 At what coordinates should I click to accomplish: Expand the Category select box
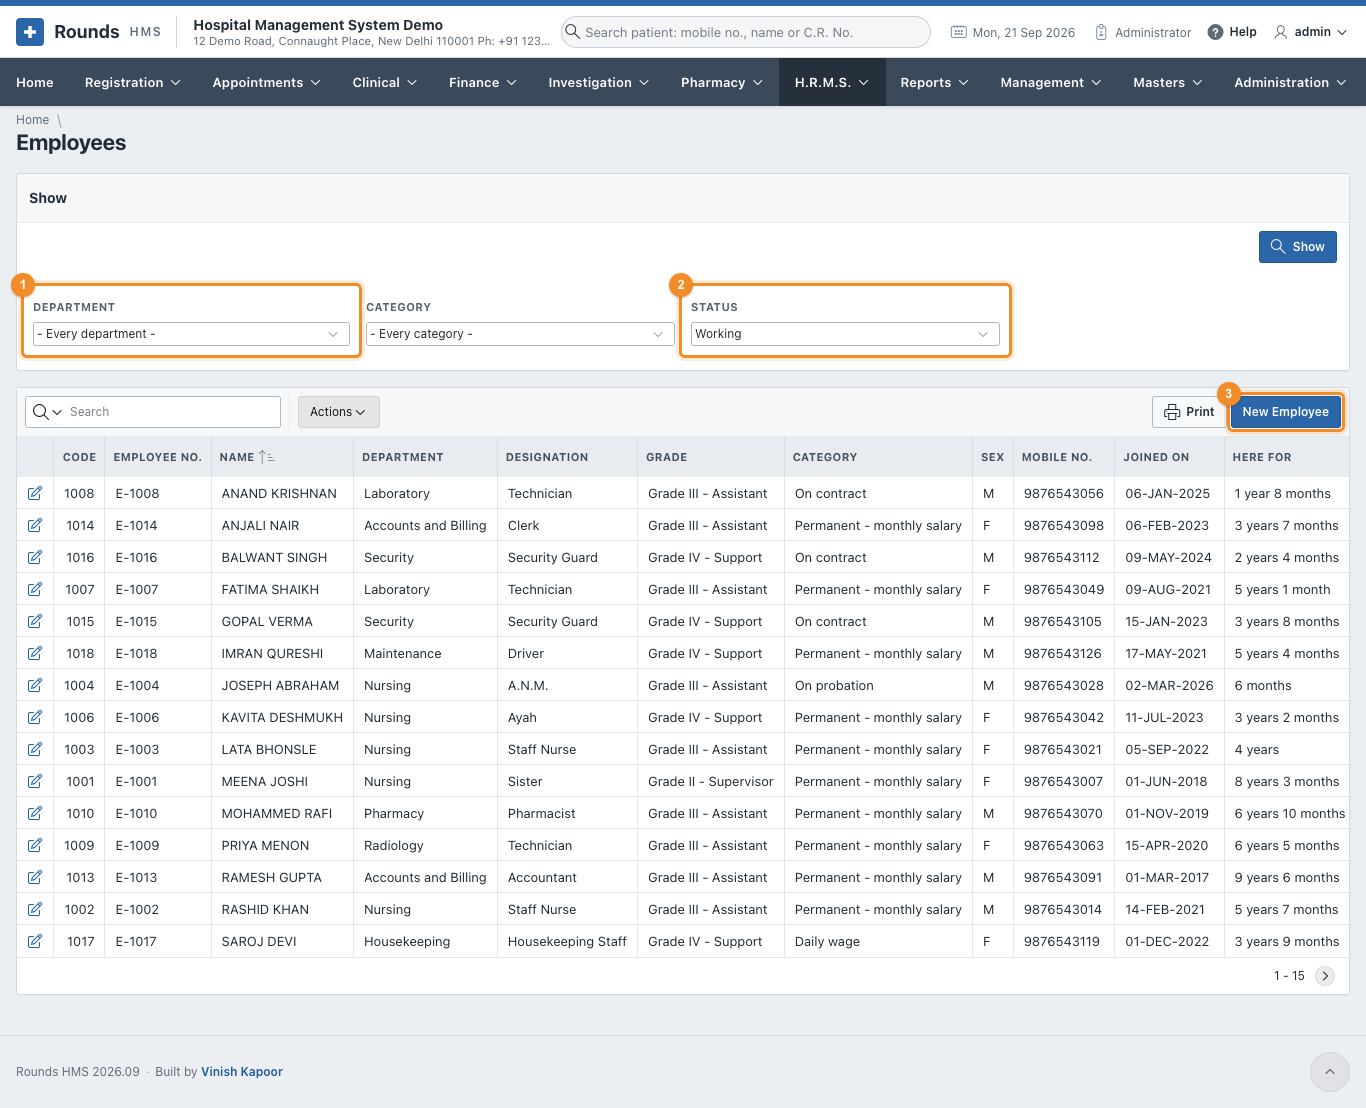(x=520, y=334)
